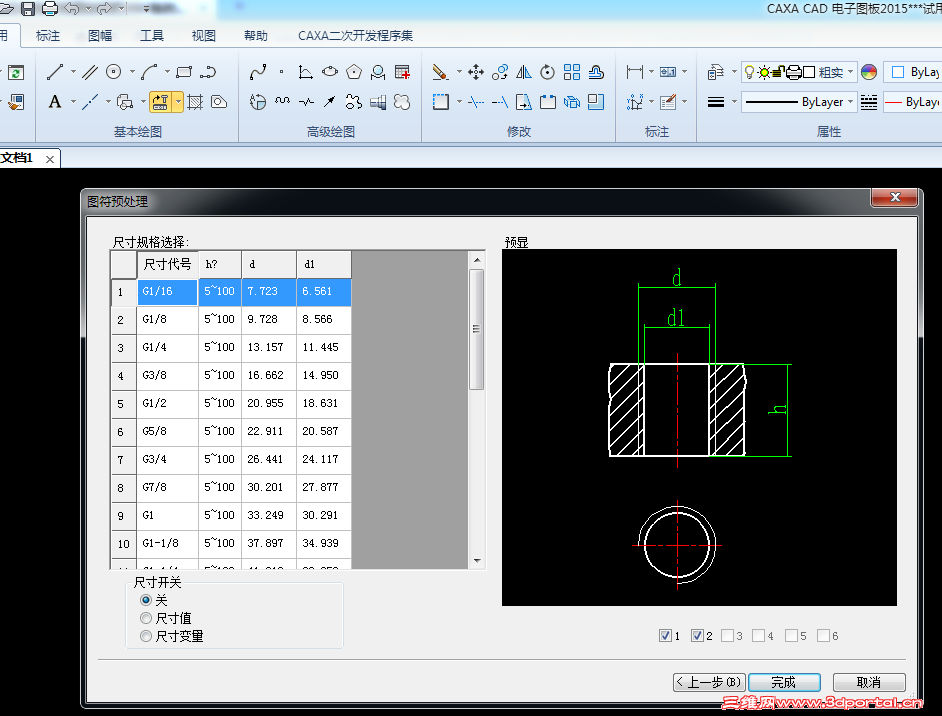Click the move/pan tool icon
The image size is (942, 716).
pos(476,72)
